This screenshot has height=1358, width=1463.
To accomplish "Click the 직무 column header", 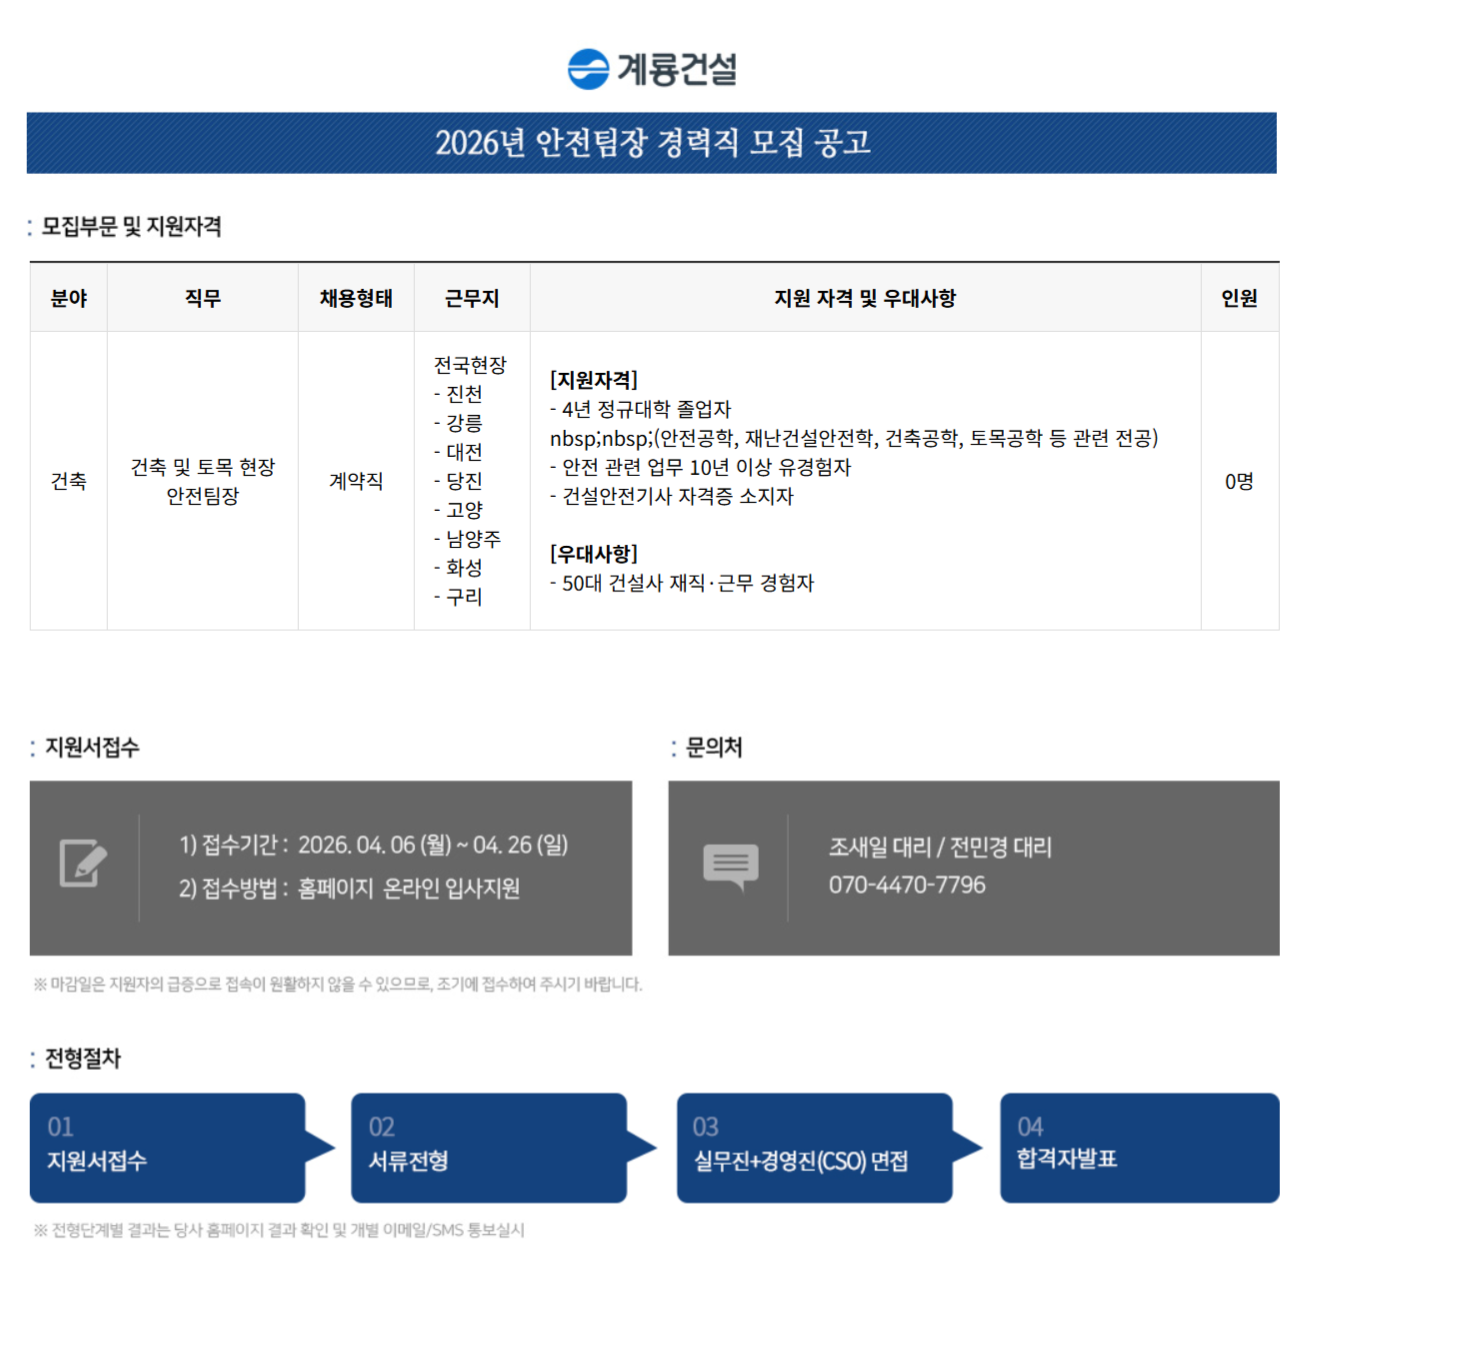I will 202,298.
